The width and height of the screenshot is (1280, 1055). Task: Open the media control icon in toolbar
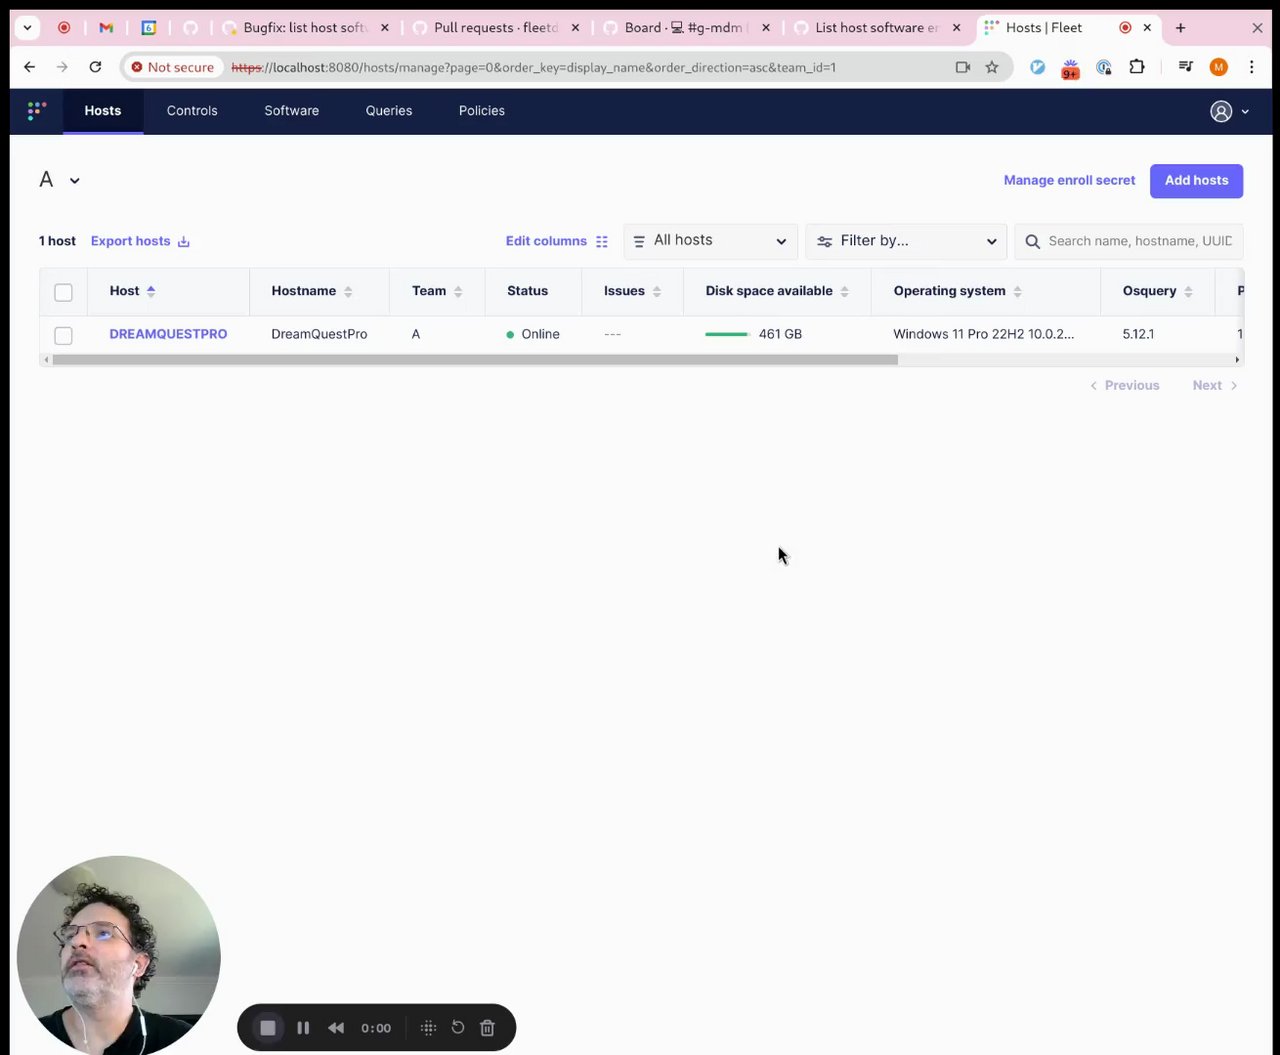pos(1185,67)
